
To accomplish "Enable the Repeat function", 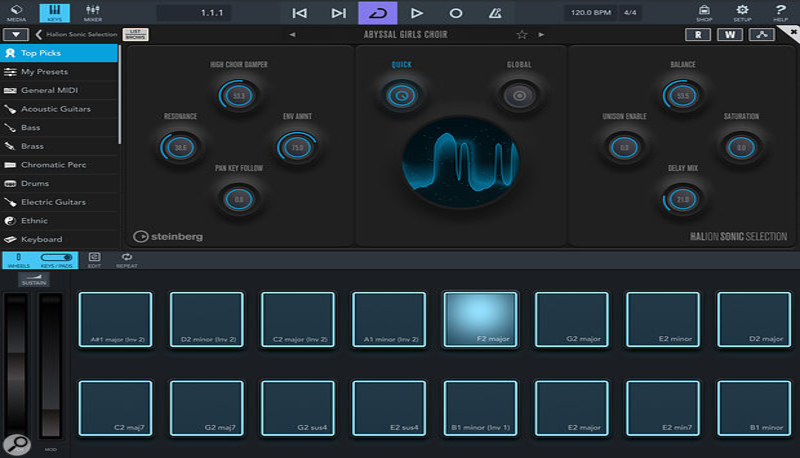I will pyautogui.click(x=127, y=260).
